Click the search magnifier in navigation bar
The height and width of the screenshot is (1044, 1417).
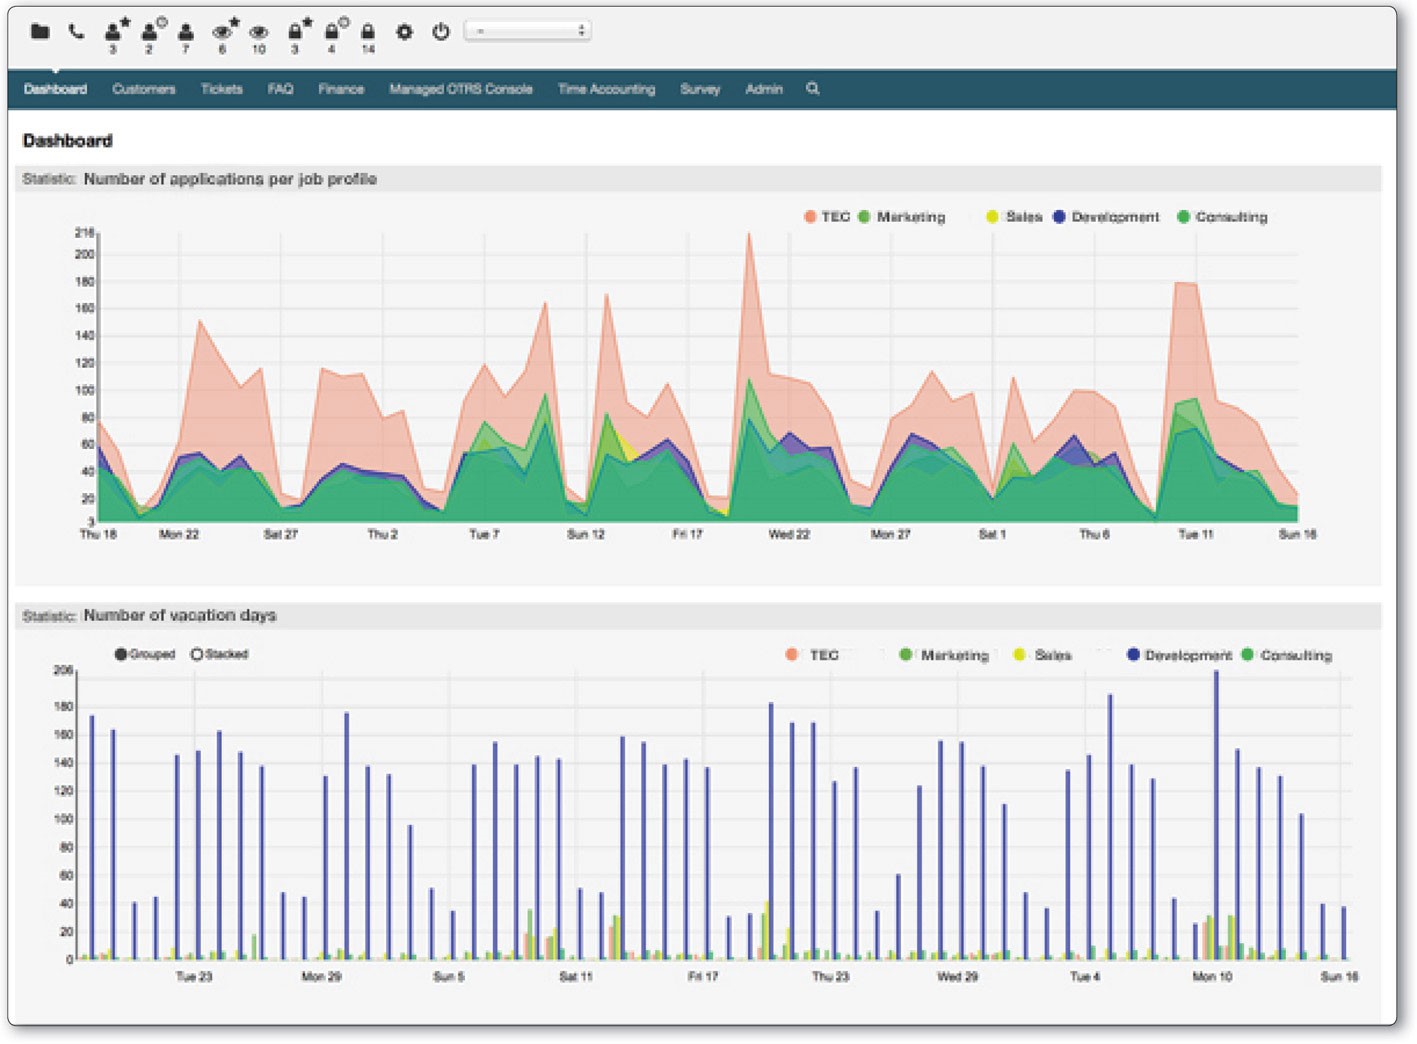[x=813, y=89]
